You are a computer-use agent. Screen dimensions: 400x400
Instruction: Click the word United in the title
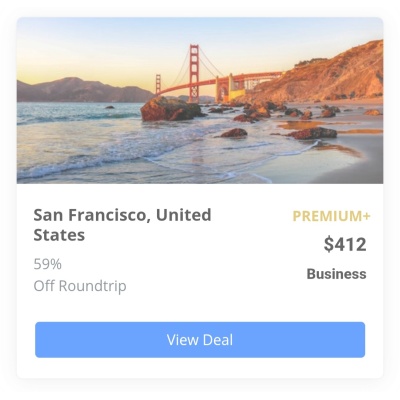point(183,215)
